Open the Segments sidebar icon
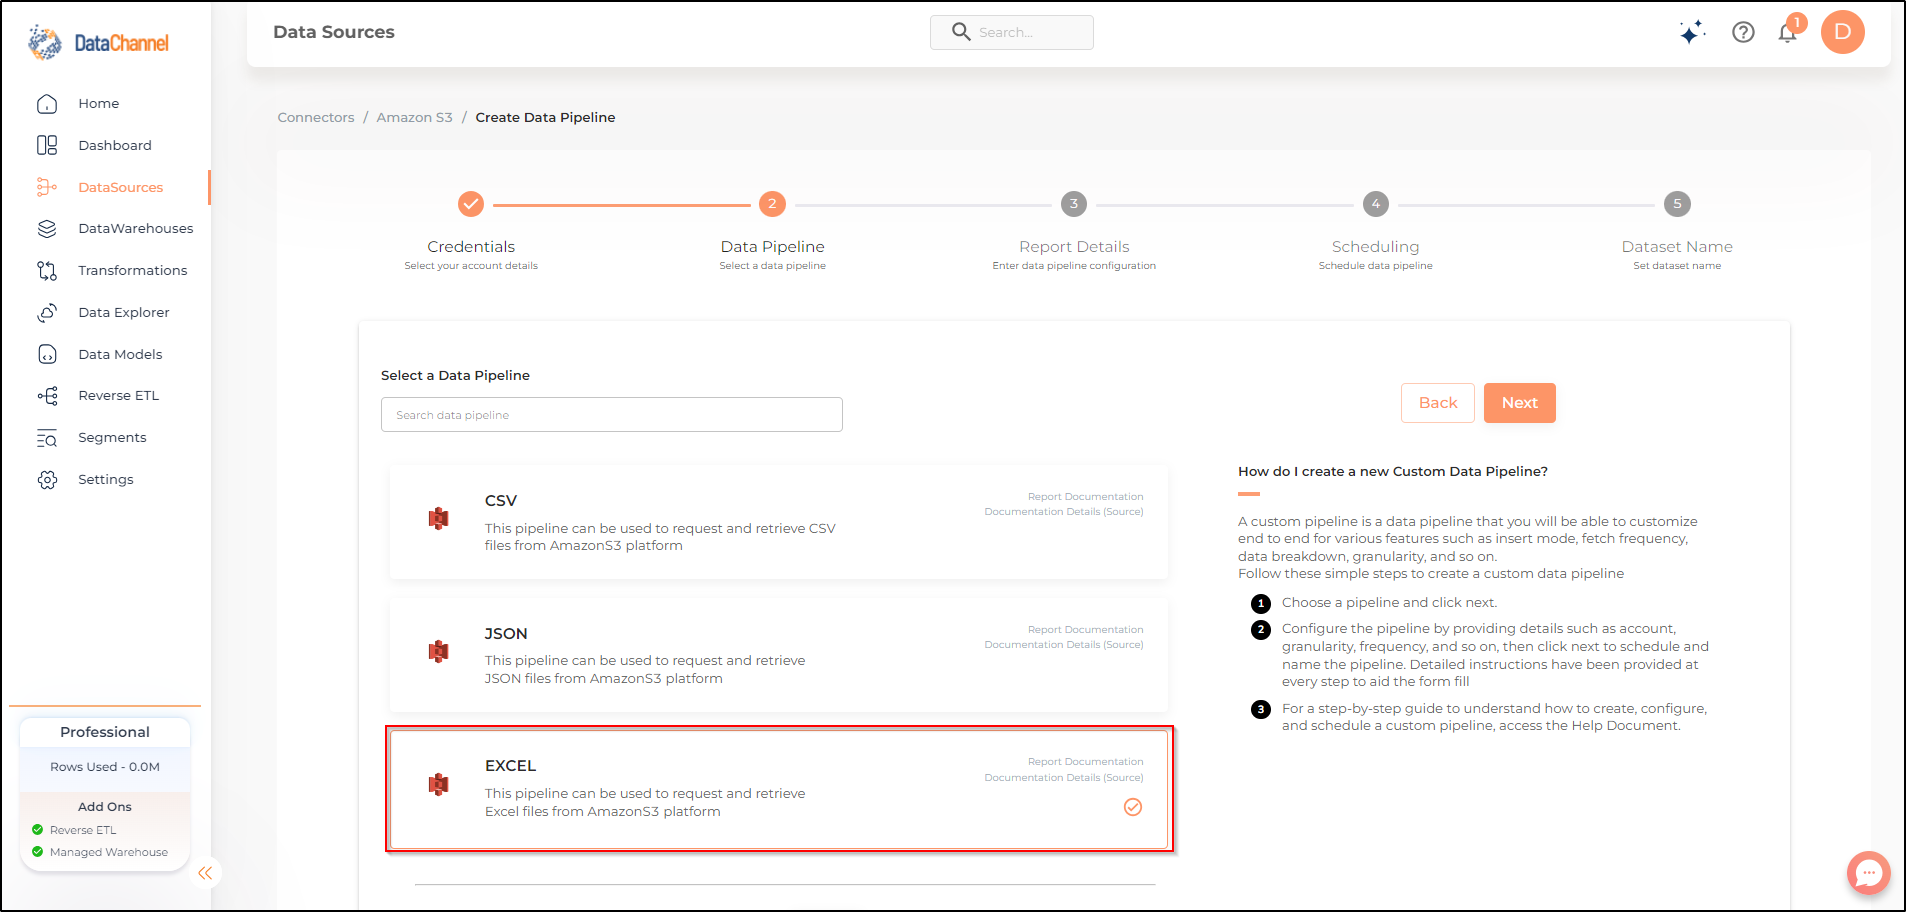This screenshot has width=1906, height=912. click(x=47, y=438)
